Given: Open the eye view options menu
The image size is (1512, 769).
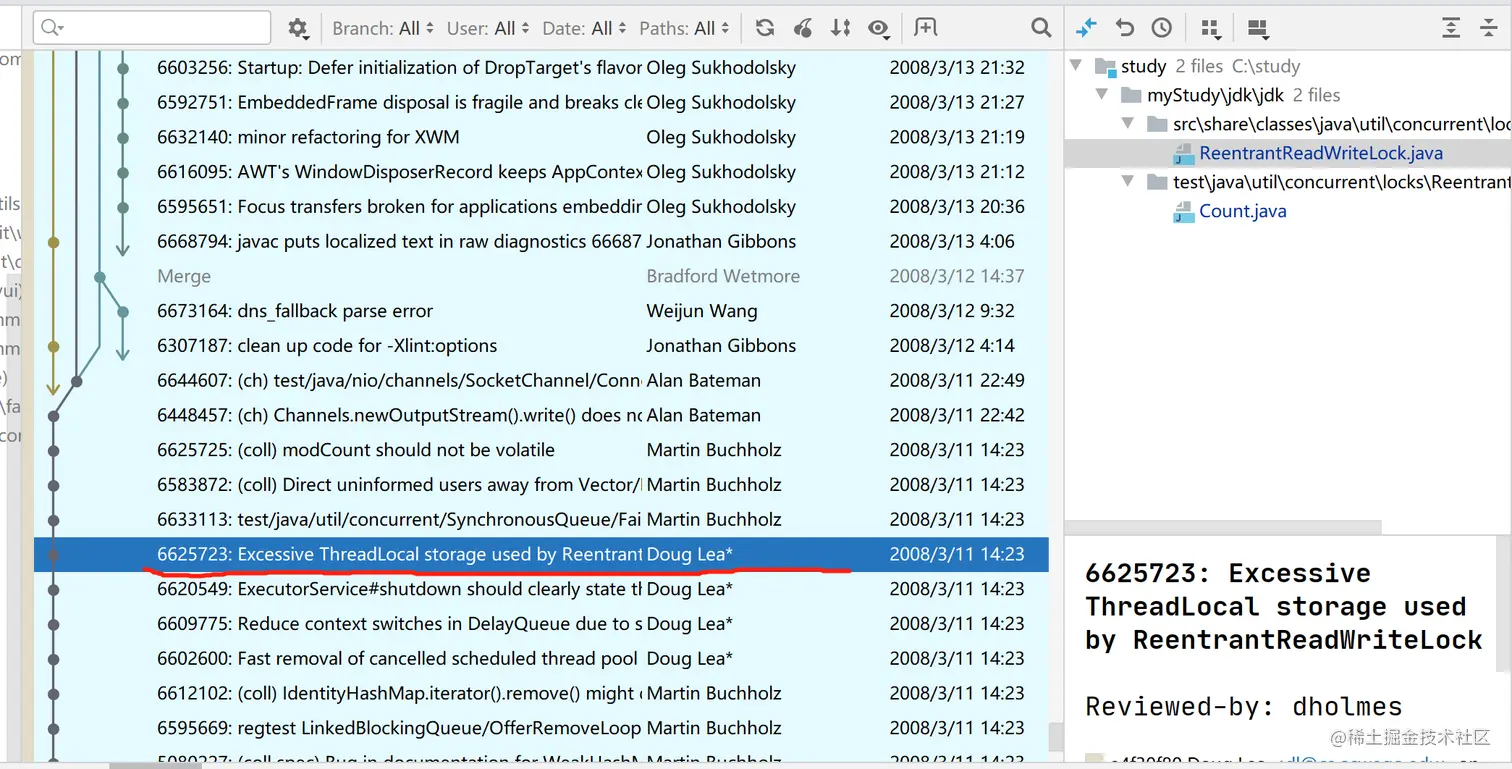Looking at the screenshot, I should [879, 28].
